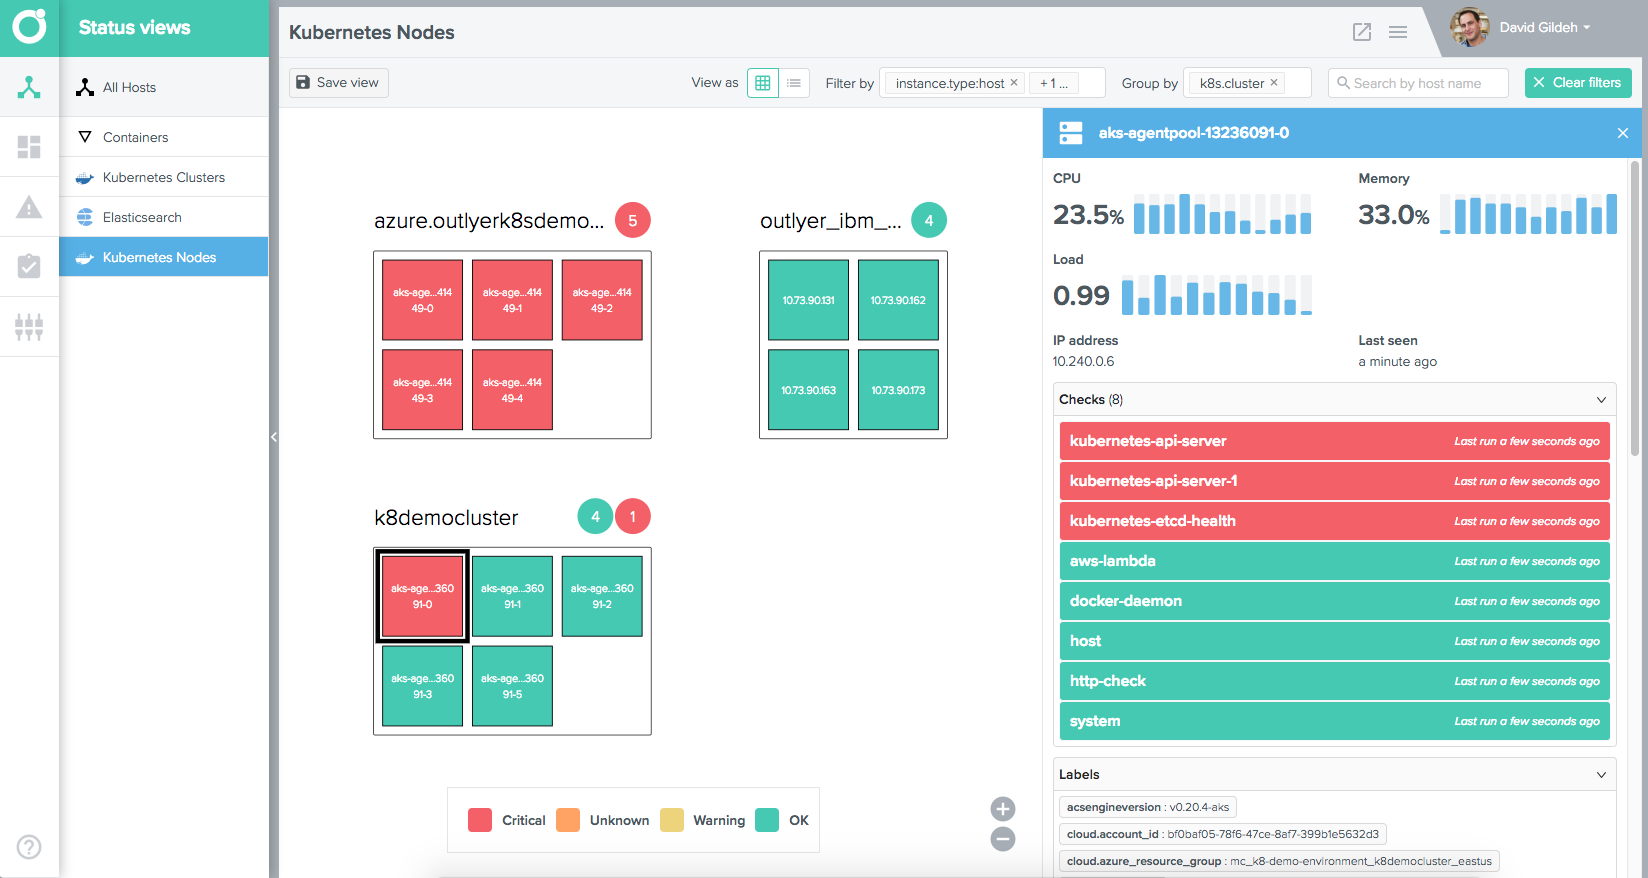Open the help question mark icon

29,847
